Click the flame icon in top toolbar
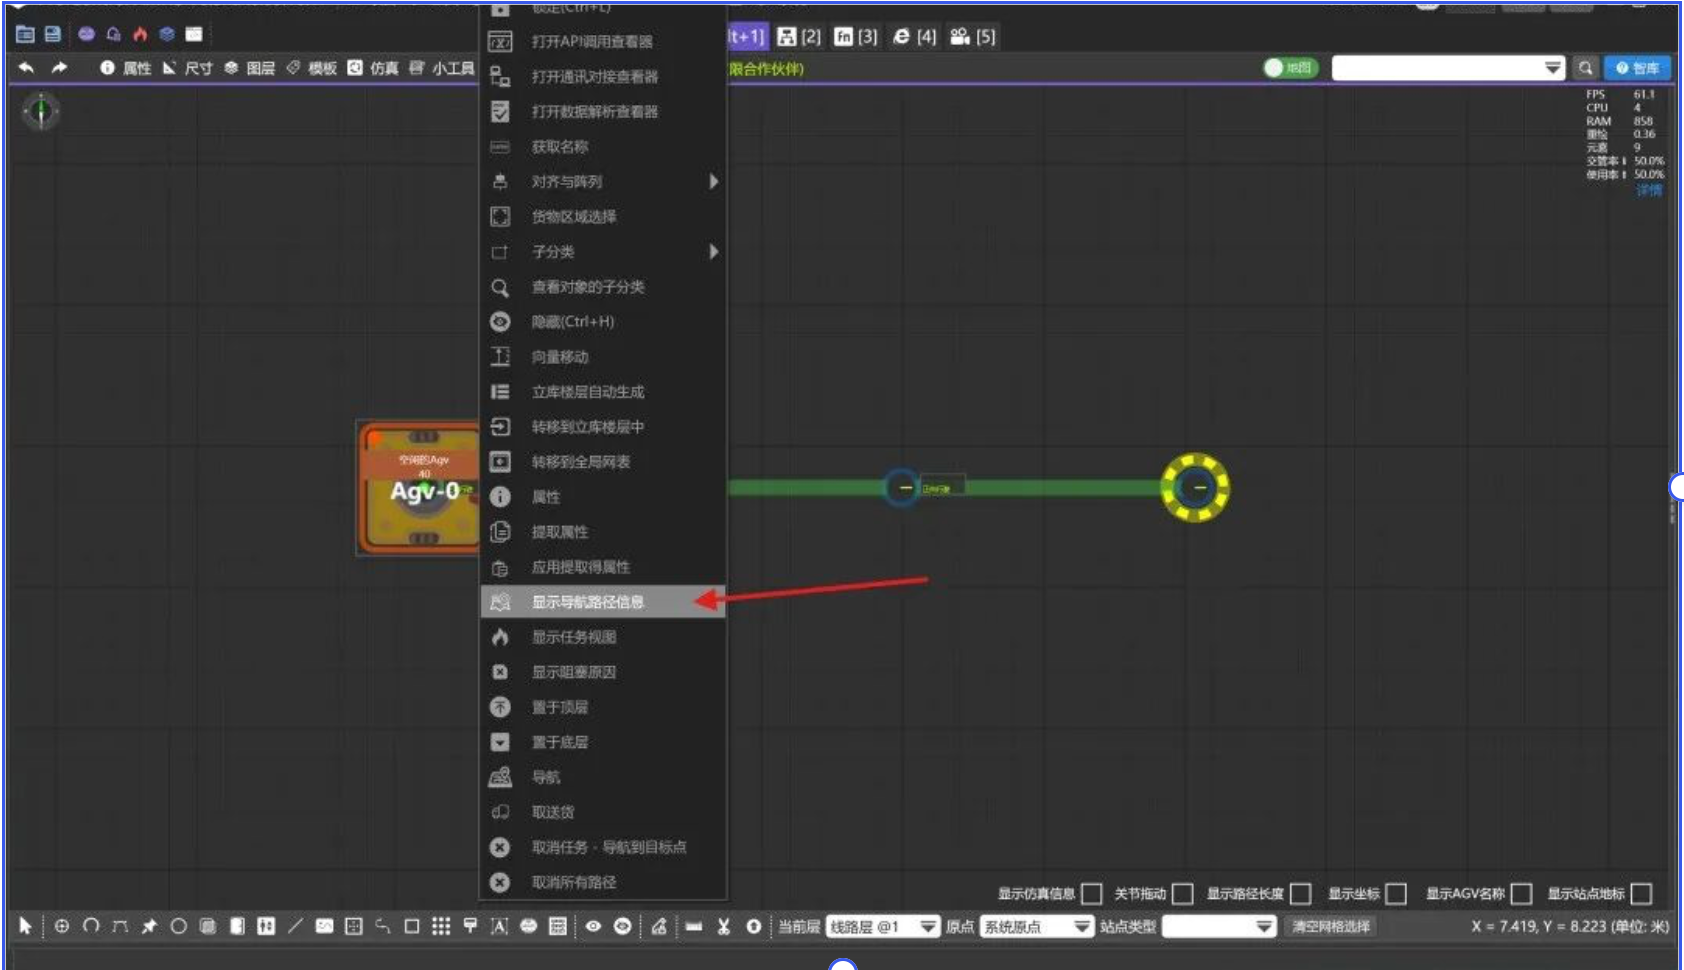Screen dimensions: 1684x970 click(x=140, y=34)
